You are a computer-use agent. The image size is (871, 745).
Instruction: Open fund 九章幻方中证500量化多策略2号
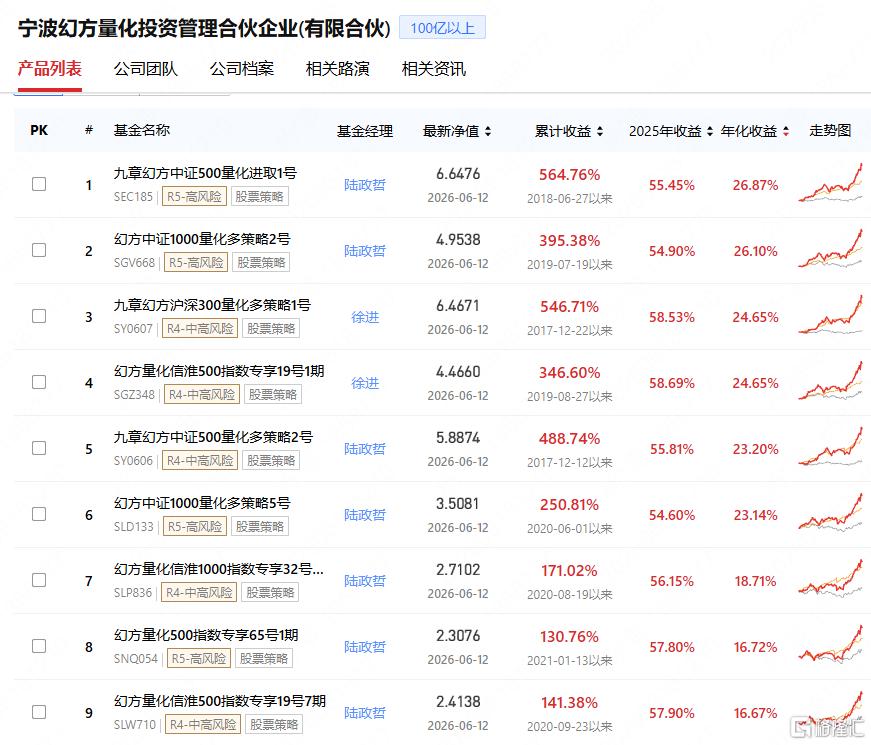click(213, 438)
